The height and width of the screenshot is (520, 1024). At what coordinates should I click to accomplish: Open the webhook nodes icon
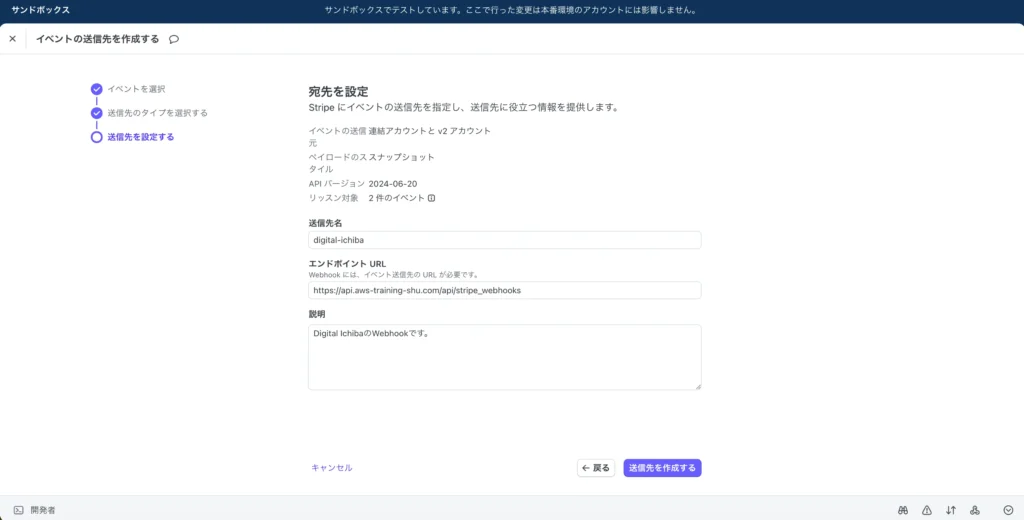(x=975, y=510)
